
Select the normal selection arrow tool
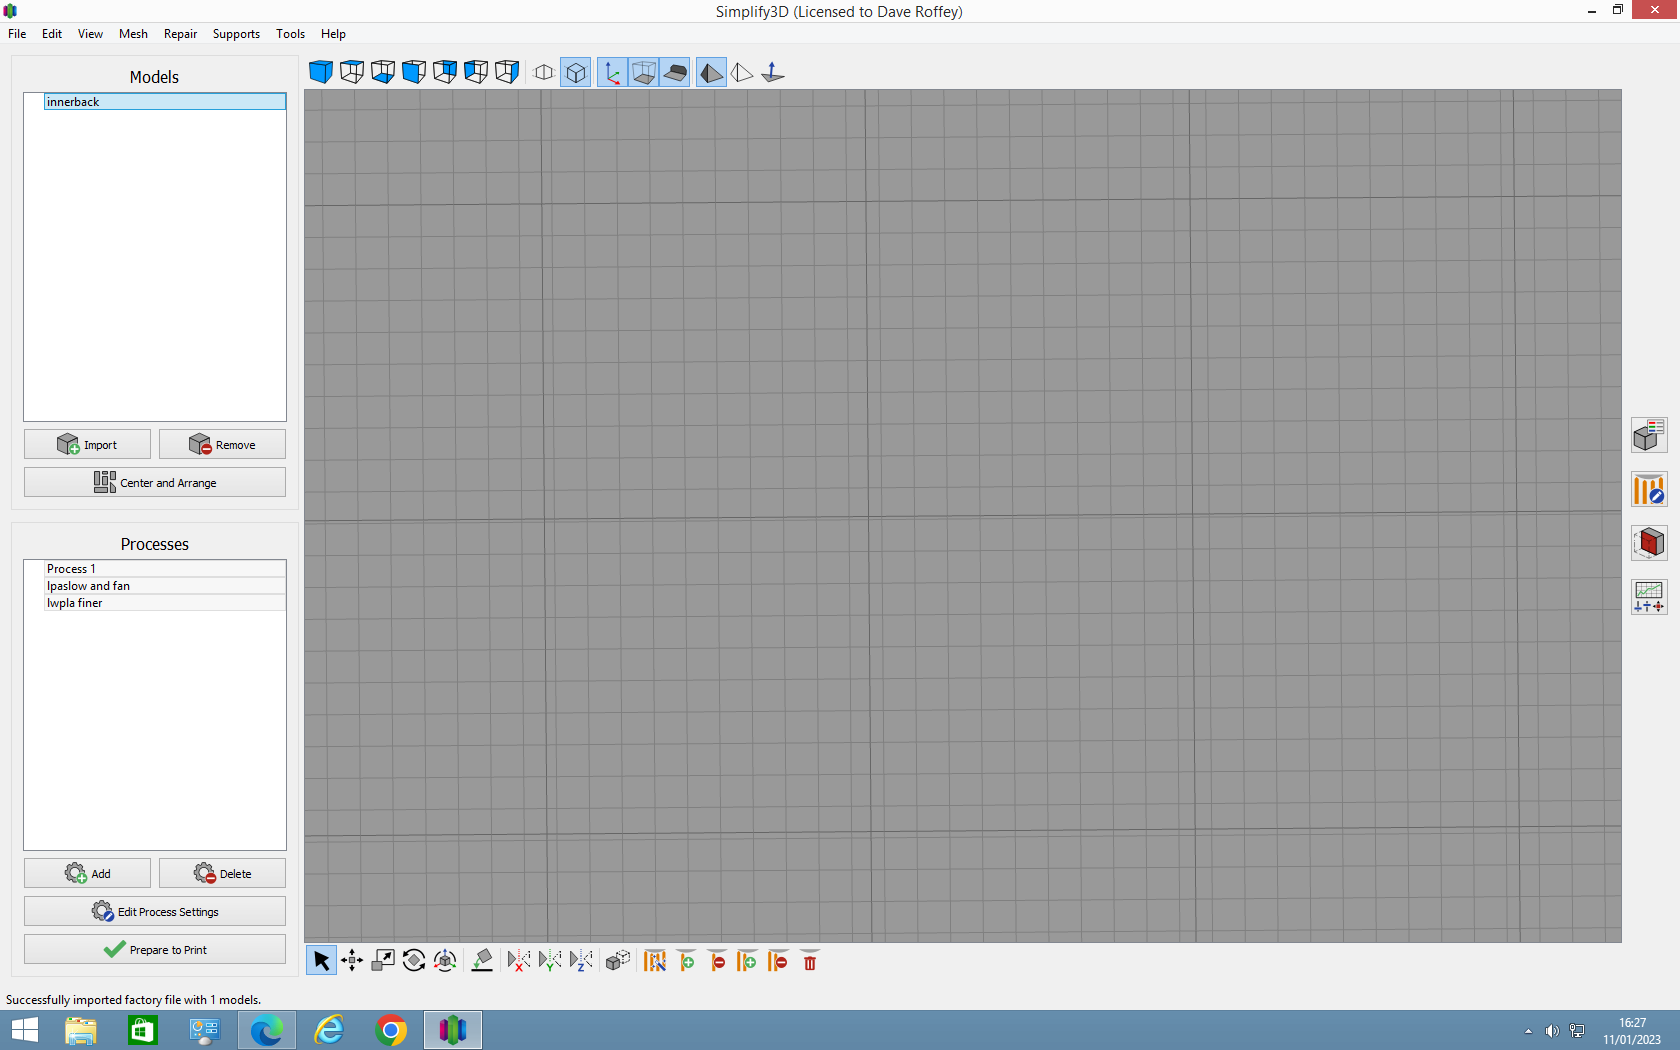321,961
